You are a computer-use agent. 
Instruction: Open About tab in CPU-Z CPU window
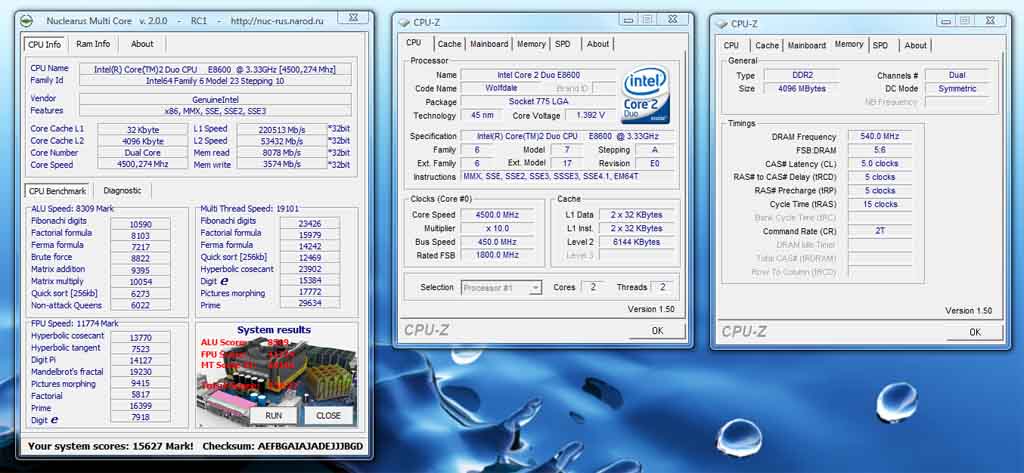point(598,44)
